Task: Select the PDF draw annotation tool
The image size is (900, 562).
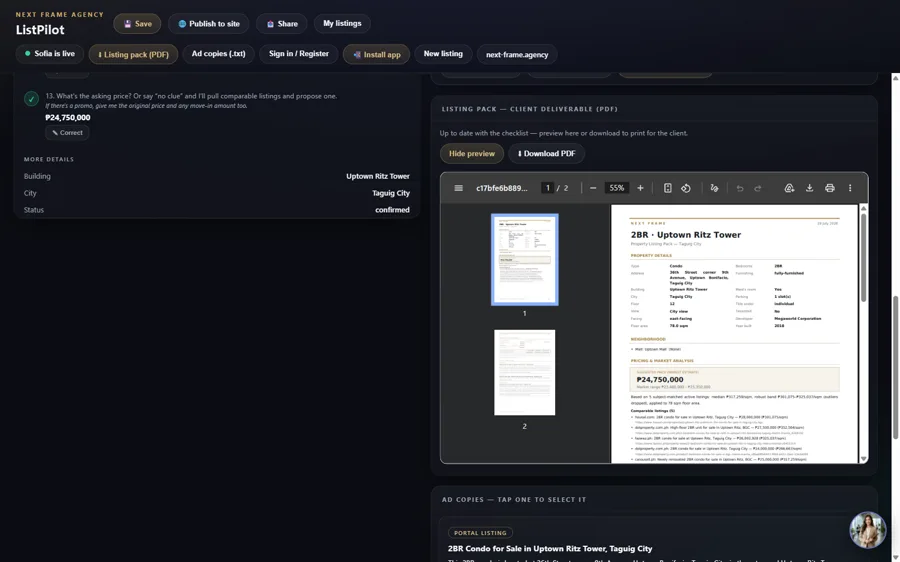Action: pos(714,188)
